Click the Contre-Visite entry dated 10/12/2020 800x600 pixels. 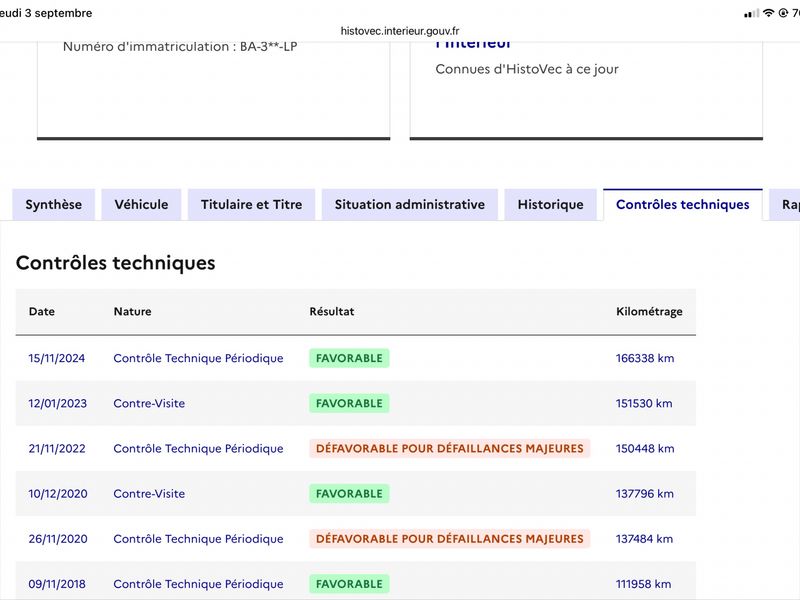point(149,493)
